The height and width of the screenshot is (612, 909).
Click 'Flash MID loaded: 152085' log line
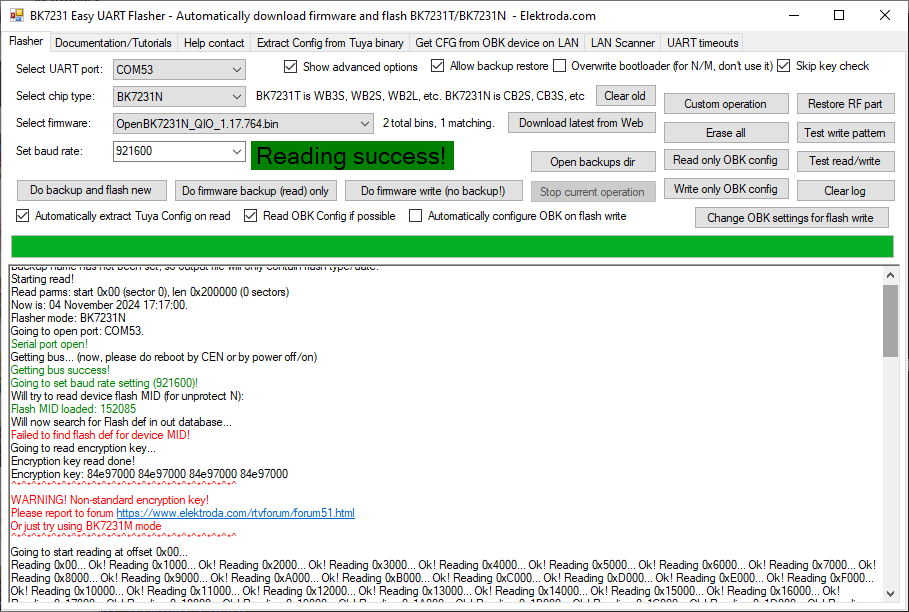(74, 409)
